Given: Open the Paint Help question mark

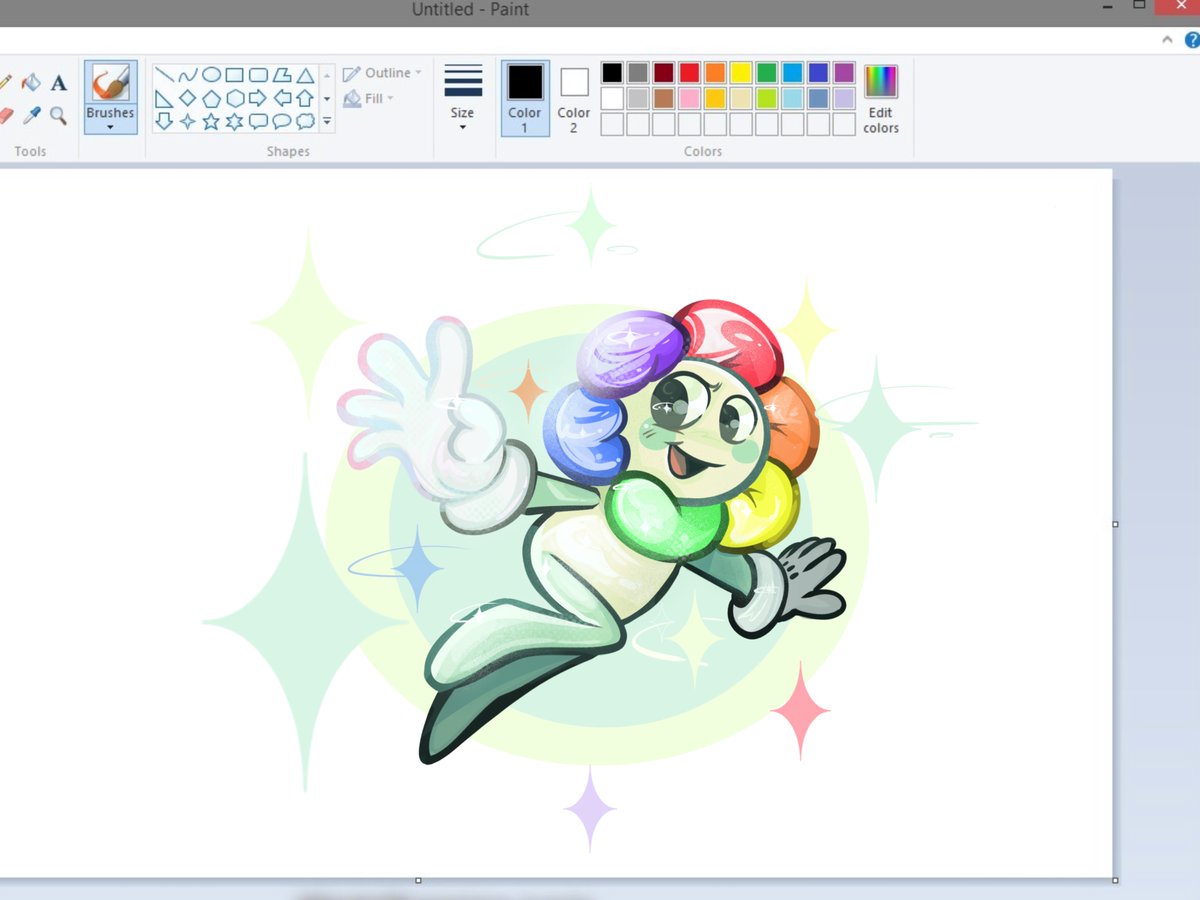Looking at the screenshot, I should click(1192, 40).
